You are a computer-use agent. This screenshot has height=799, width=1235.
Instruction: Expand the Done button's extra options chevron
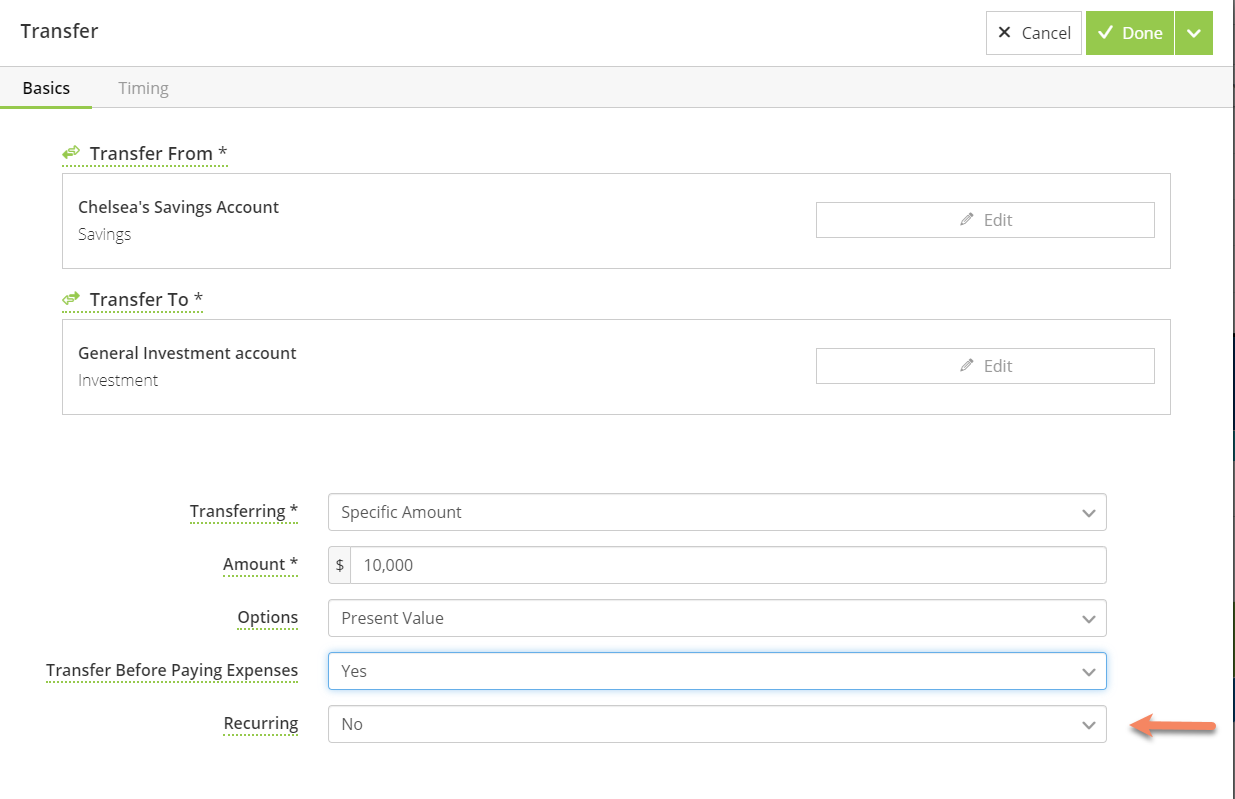click(x=1194, y=32)
